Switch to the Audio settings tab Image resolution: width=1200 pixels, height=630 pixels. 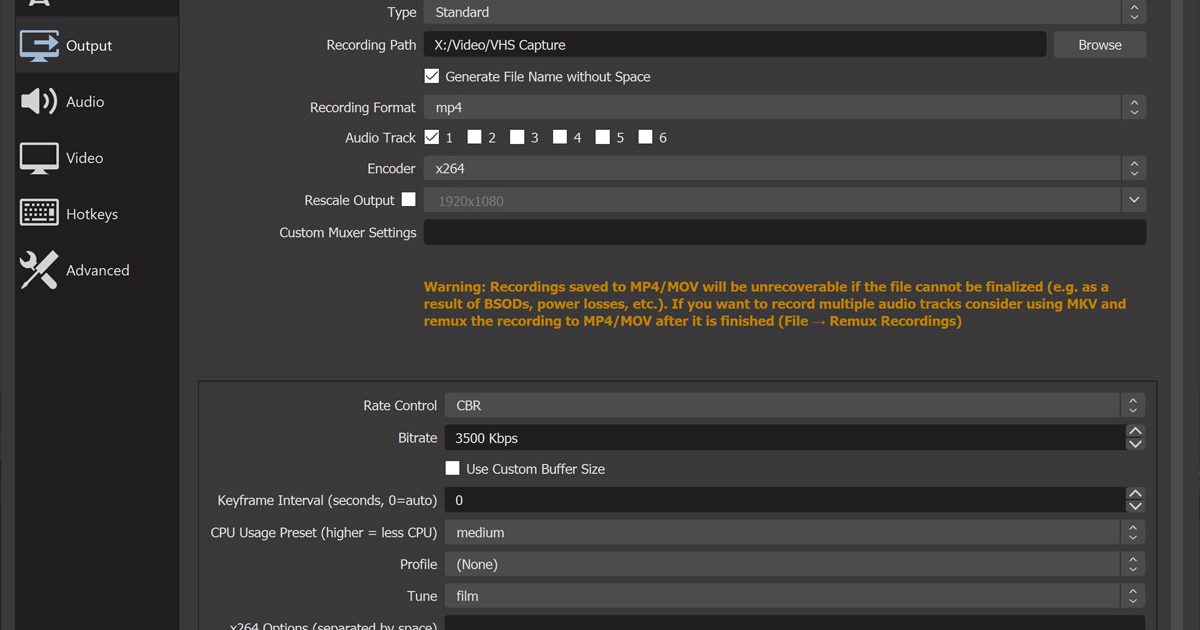click(x=85, y=102)
